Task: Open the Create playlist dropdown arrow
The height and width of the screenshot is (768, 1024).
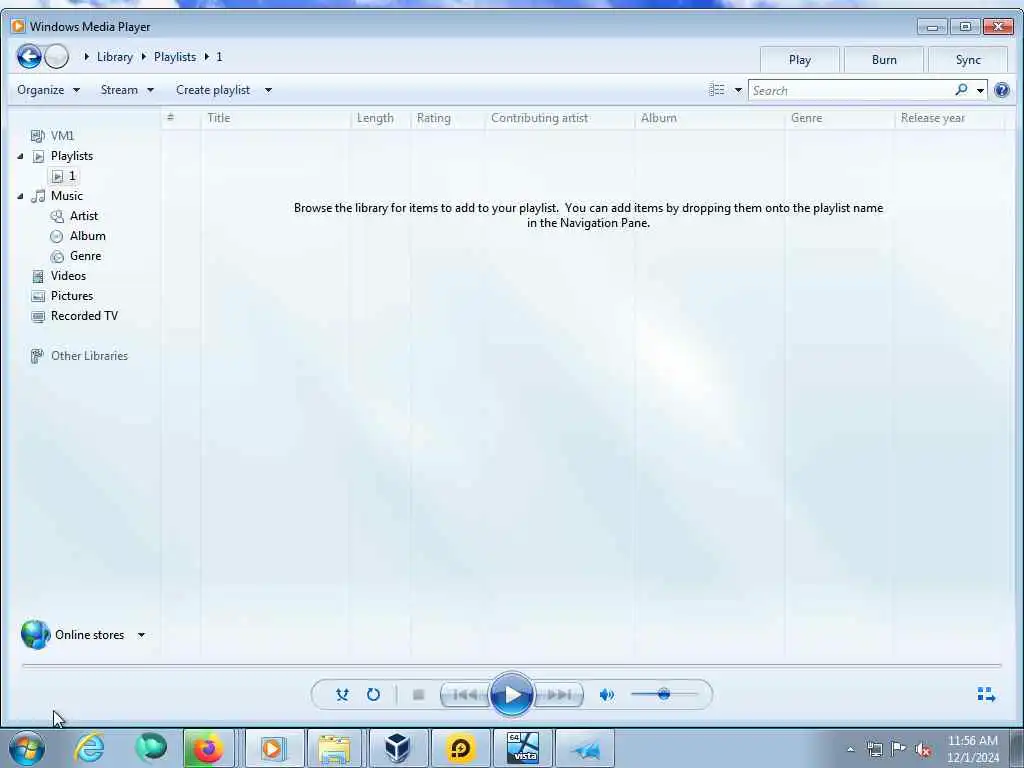Action: point(268,90)
